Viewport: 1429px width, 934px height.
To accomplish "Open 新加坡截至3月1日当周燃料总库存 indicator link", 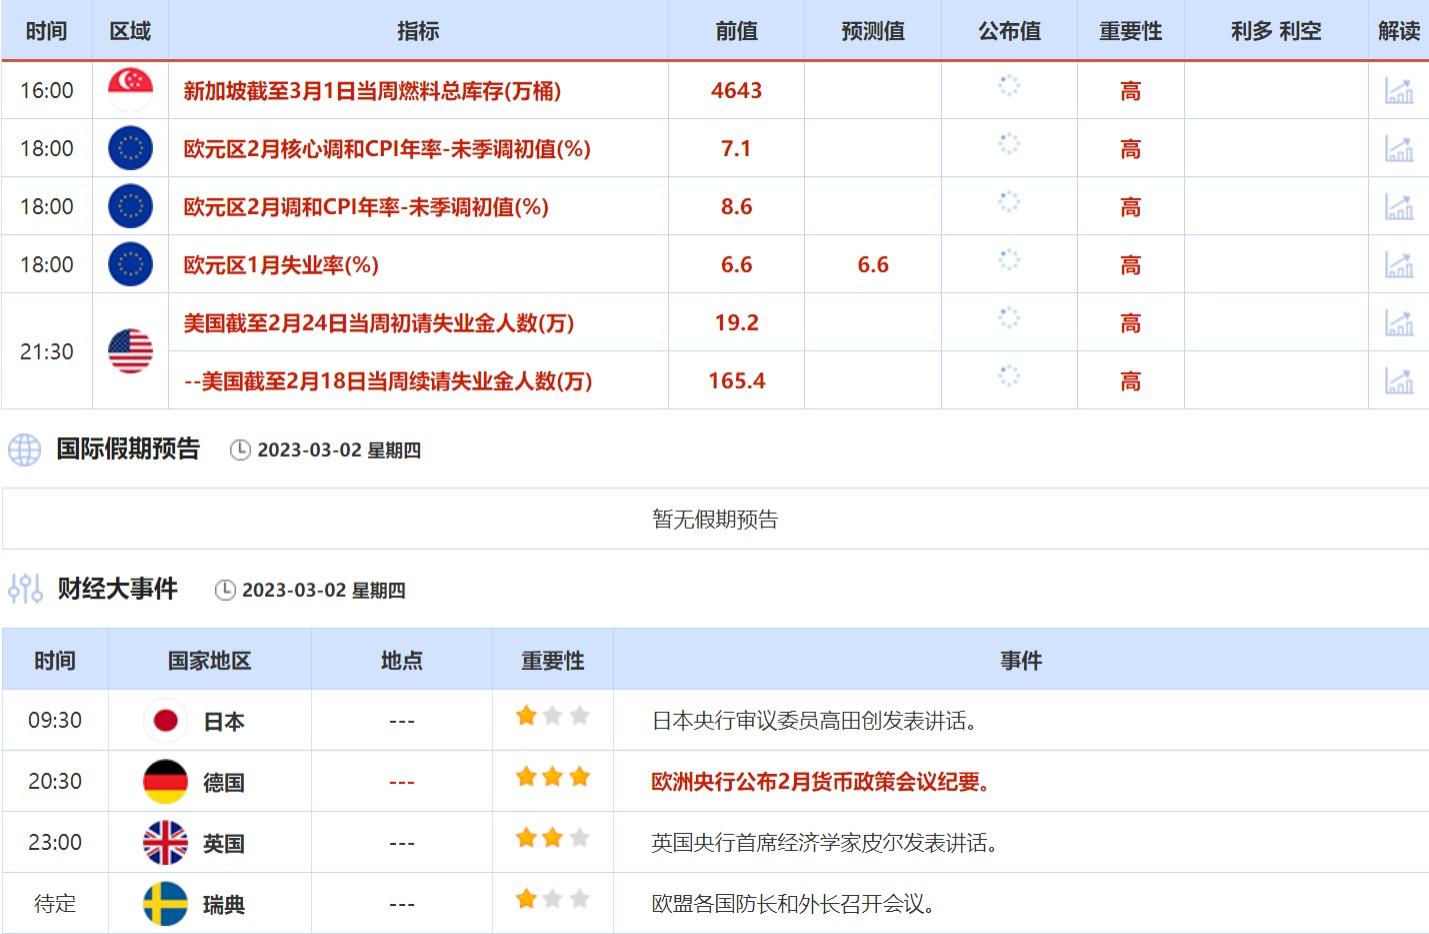I will tap(372, 91).
